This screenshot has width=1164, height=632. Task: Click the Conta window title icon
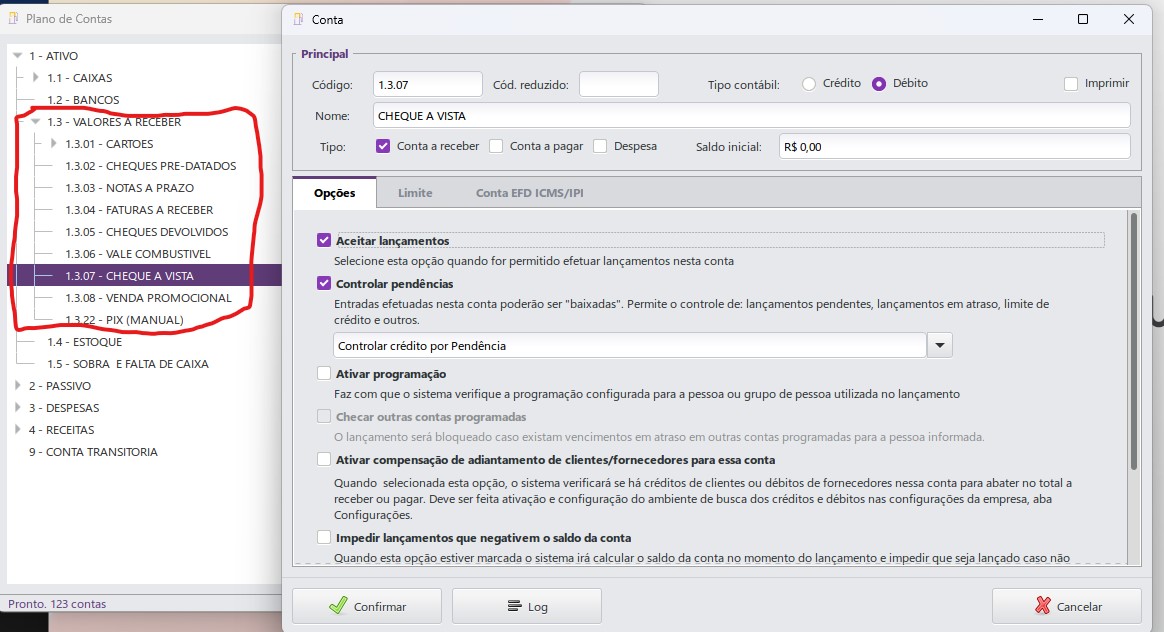pyautogui.click(x=299, y=19)
